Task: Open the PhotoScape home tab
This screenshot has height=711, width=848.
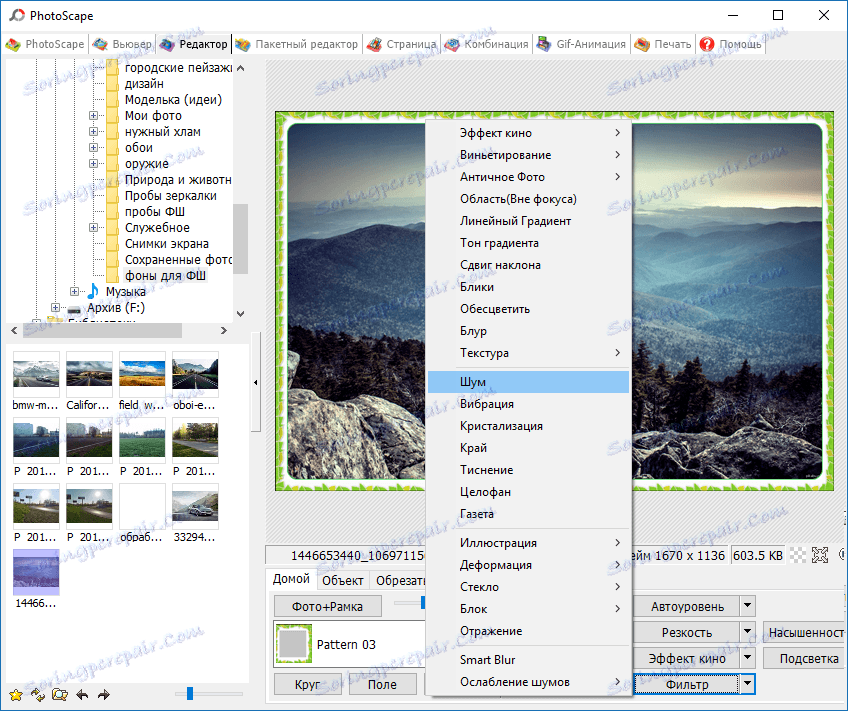Action: (x=45, y=44)
